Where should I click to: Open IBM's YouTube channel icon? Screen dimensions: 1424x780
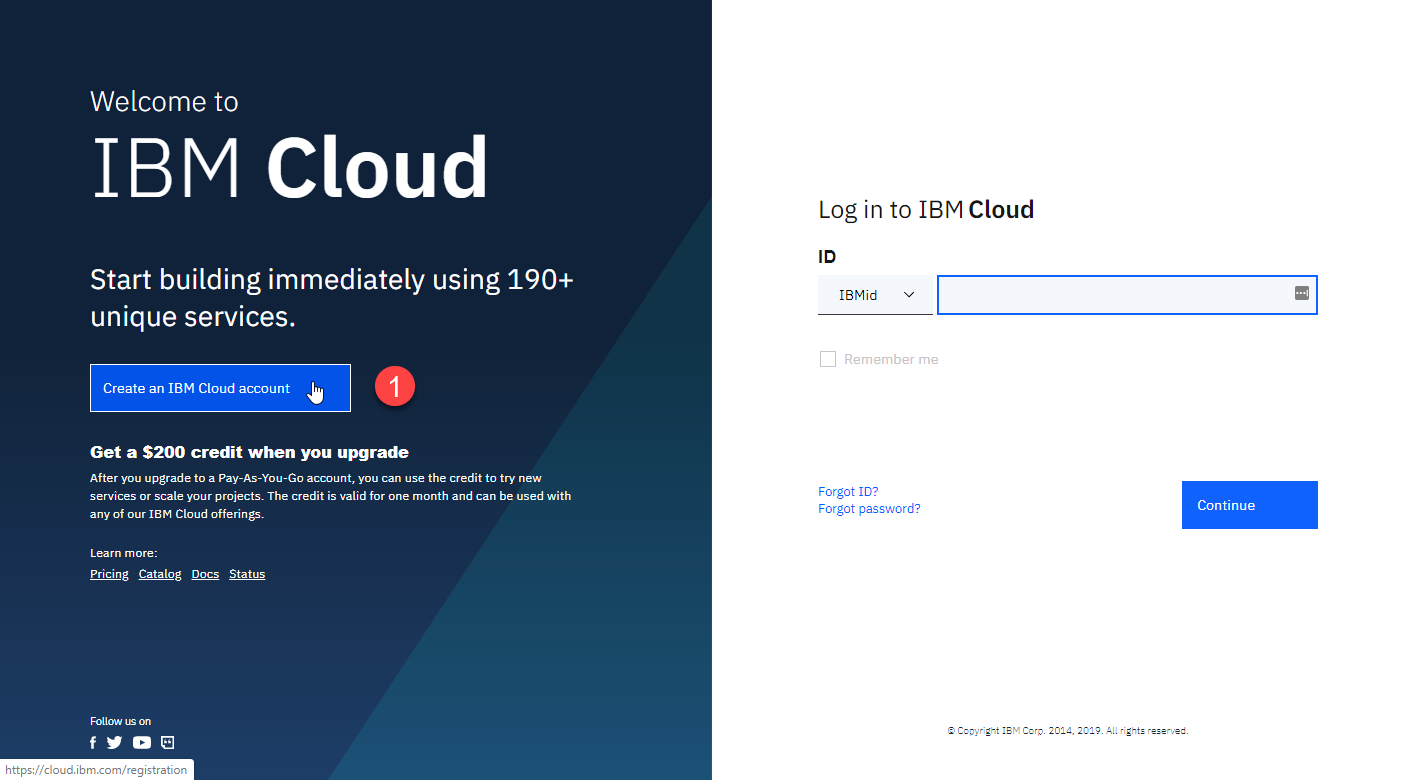pyautogui.click(x=142, y=742)
